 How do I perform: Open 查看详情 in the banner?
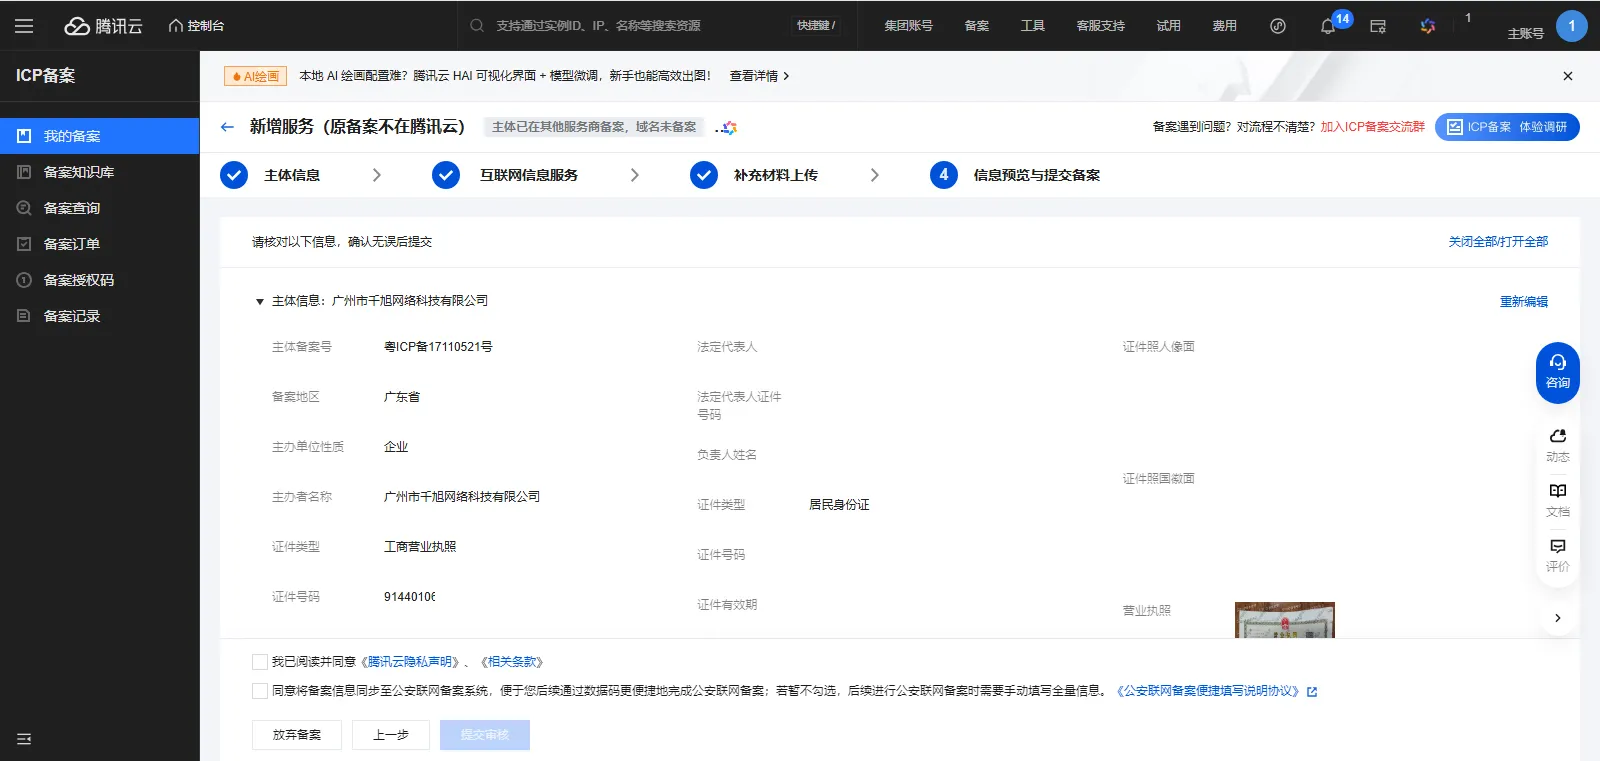[x=759, y=76]
